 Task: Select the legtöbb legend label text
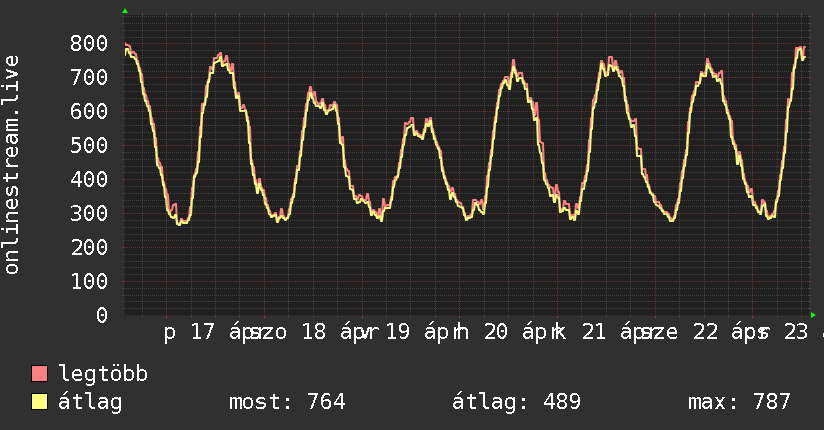[x=104, y=375]
